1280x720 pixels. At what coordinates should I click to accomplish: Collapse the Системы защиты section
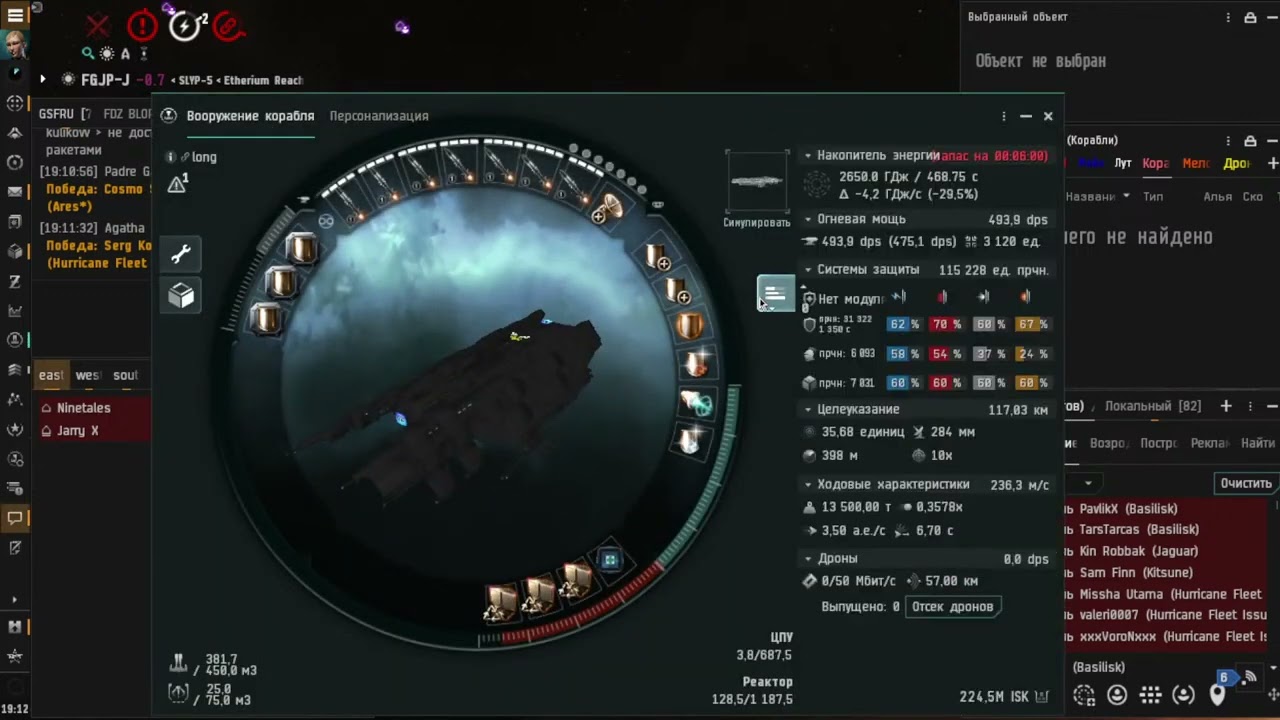[808, 270]
